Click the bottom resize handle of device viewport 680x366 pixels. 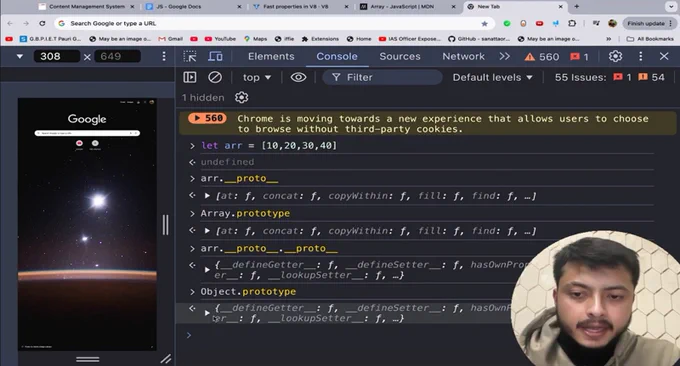point(88,359)
